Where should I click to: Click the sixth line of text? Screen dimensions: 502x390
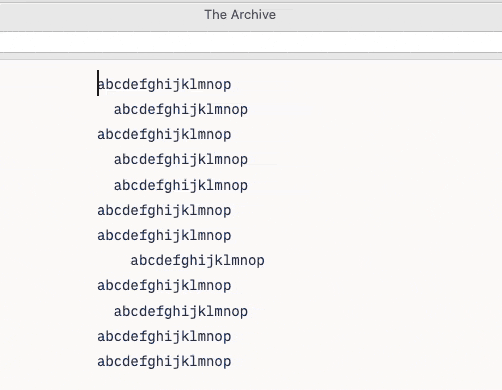(164, 211)
